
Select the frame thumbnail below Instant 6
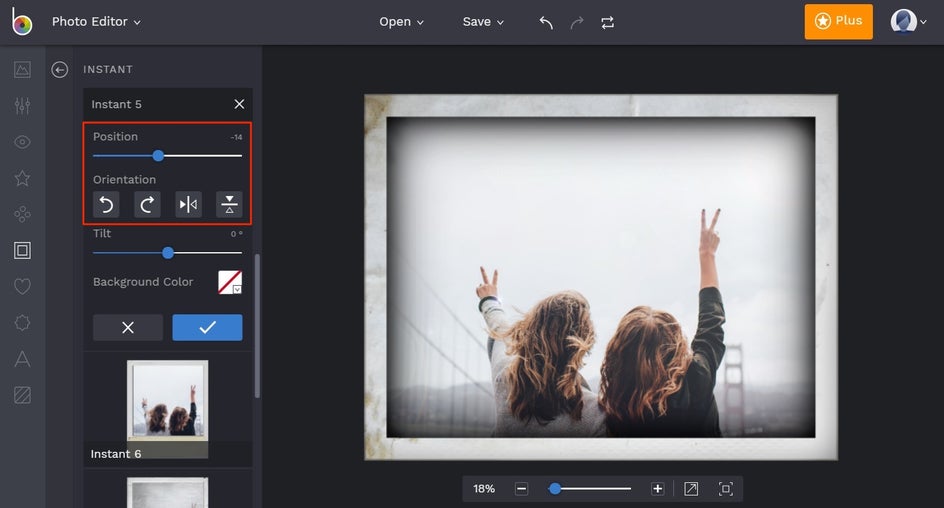(167, 492)
